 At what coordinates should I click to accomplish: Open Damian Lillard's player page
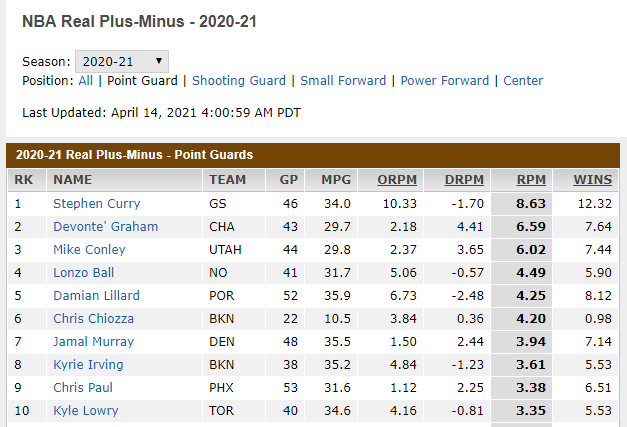[x=96, y=296]
